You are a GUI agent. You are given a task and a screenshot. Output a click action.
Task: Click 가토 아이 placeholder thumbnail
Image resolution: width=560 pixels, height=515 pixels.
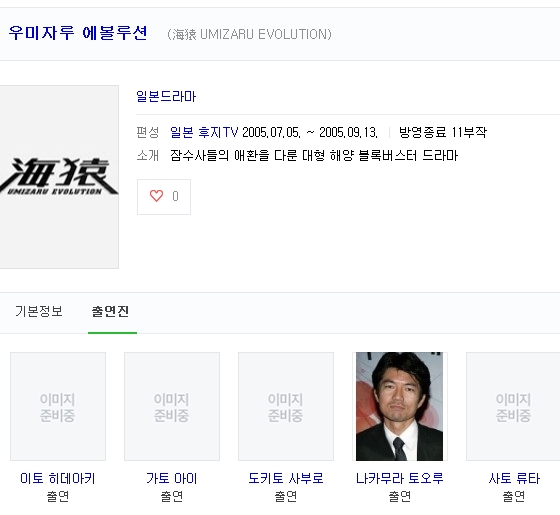(x=172, y=406)
